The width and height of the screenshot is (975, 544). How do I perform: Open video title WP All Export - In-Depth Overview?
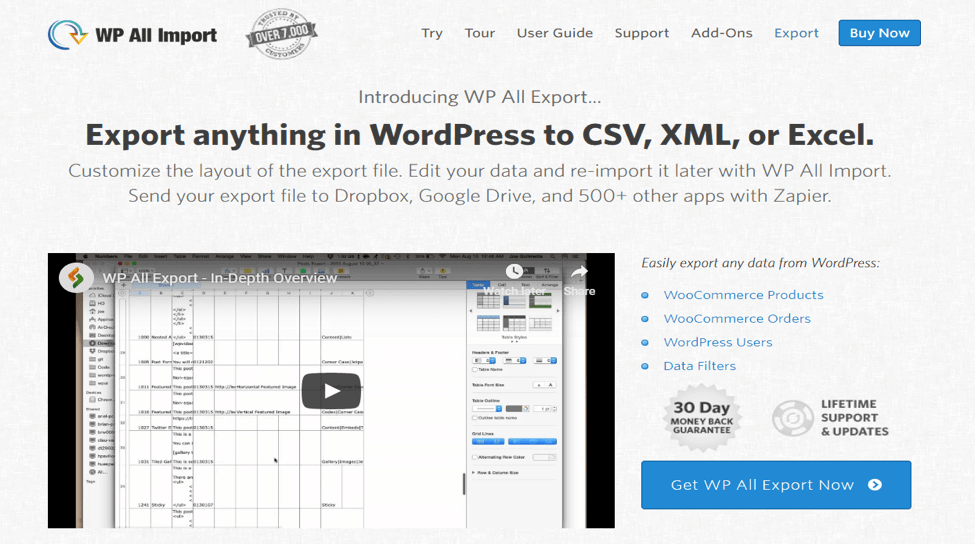click(x=219, y=278)
